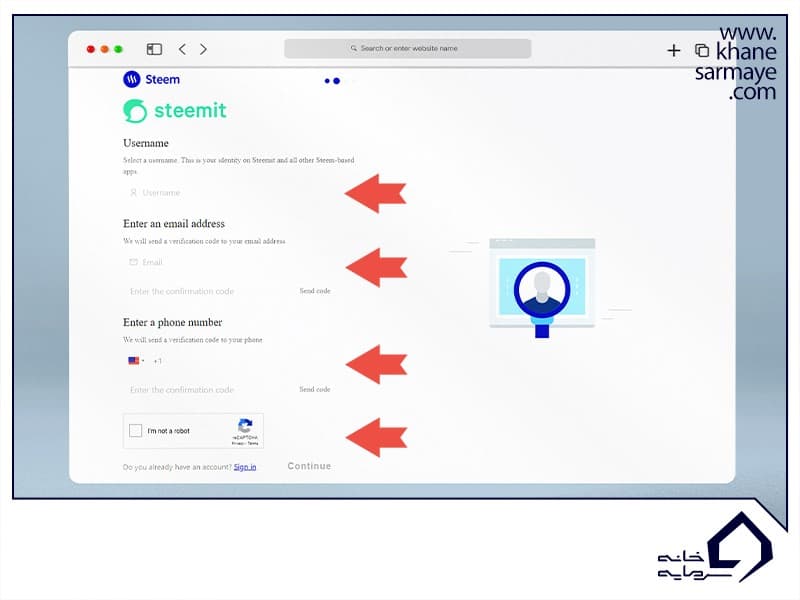Open the country flag dropdown

tap(136, 361)
